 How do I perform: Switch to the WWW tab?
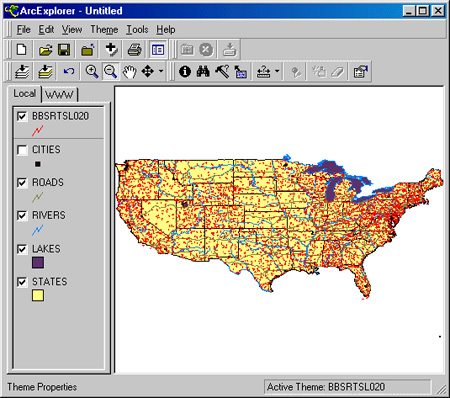tap(59, 95)
